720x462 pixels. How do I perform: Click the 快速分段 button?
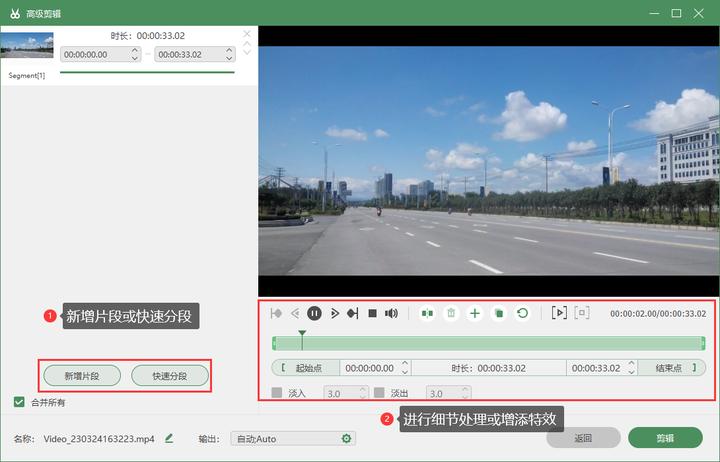click(x=170, y=376)
